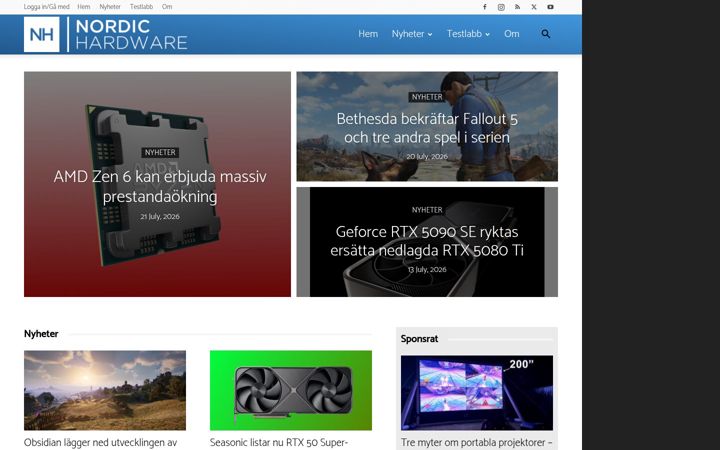
Task: Open the Bethesda bekräftar Fallout 5 article
Action: tap(427, 128)
